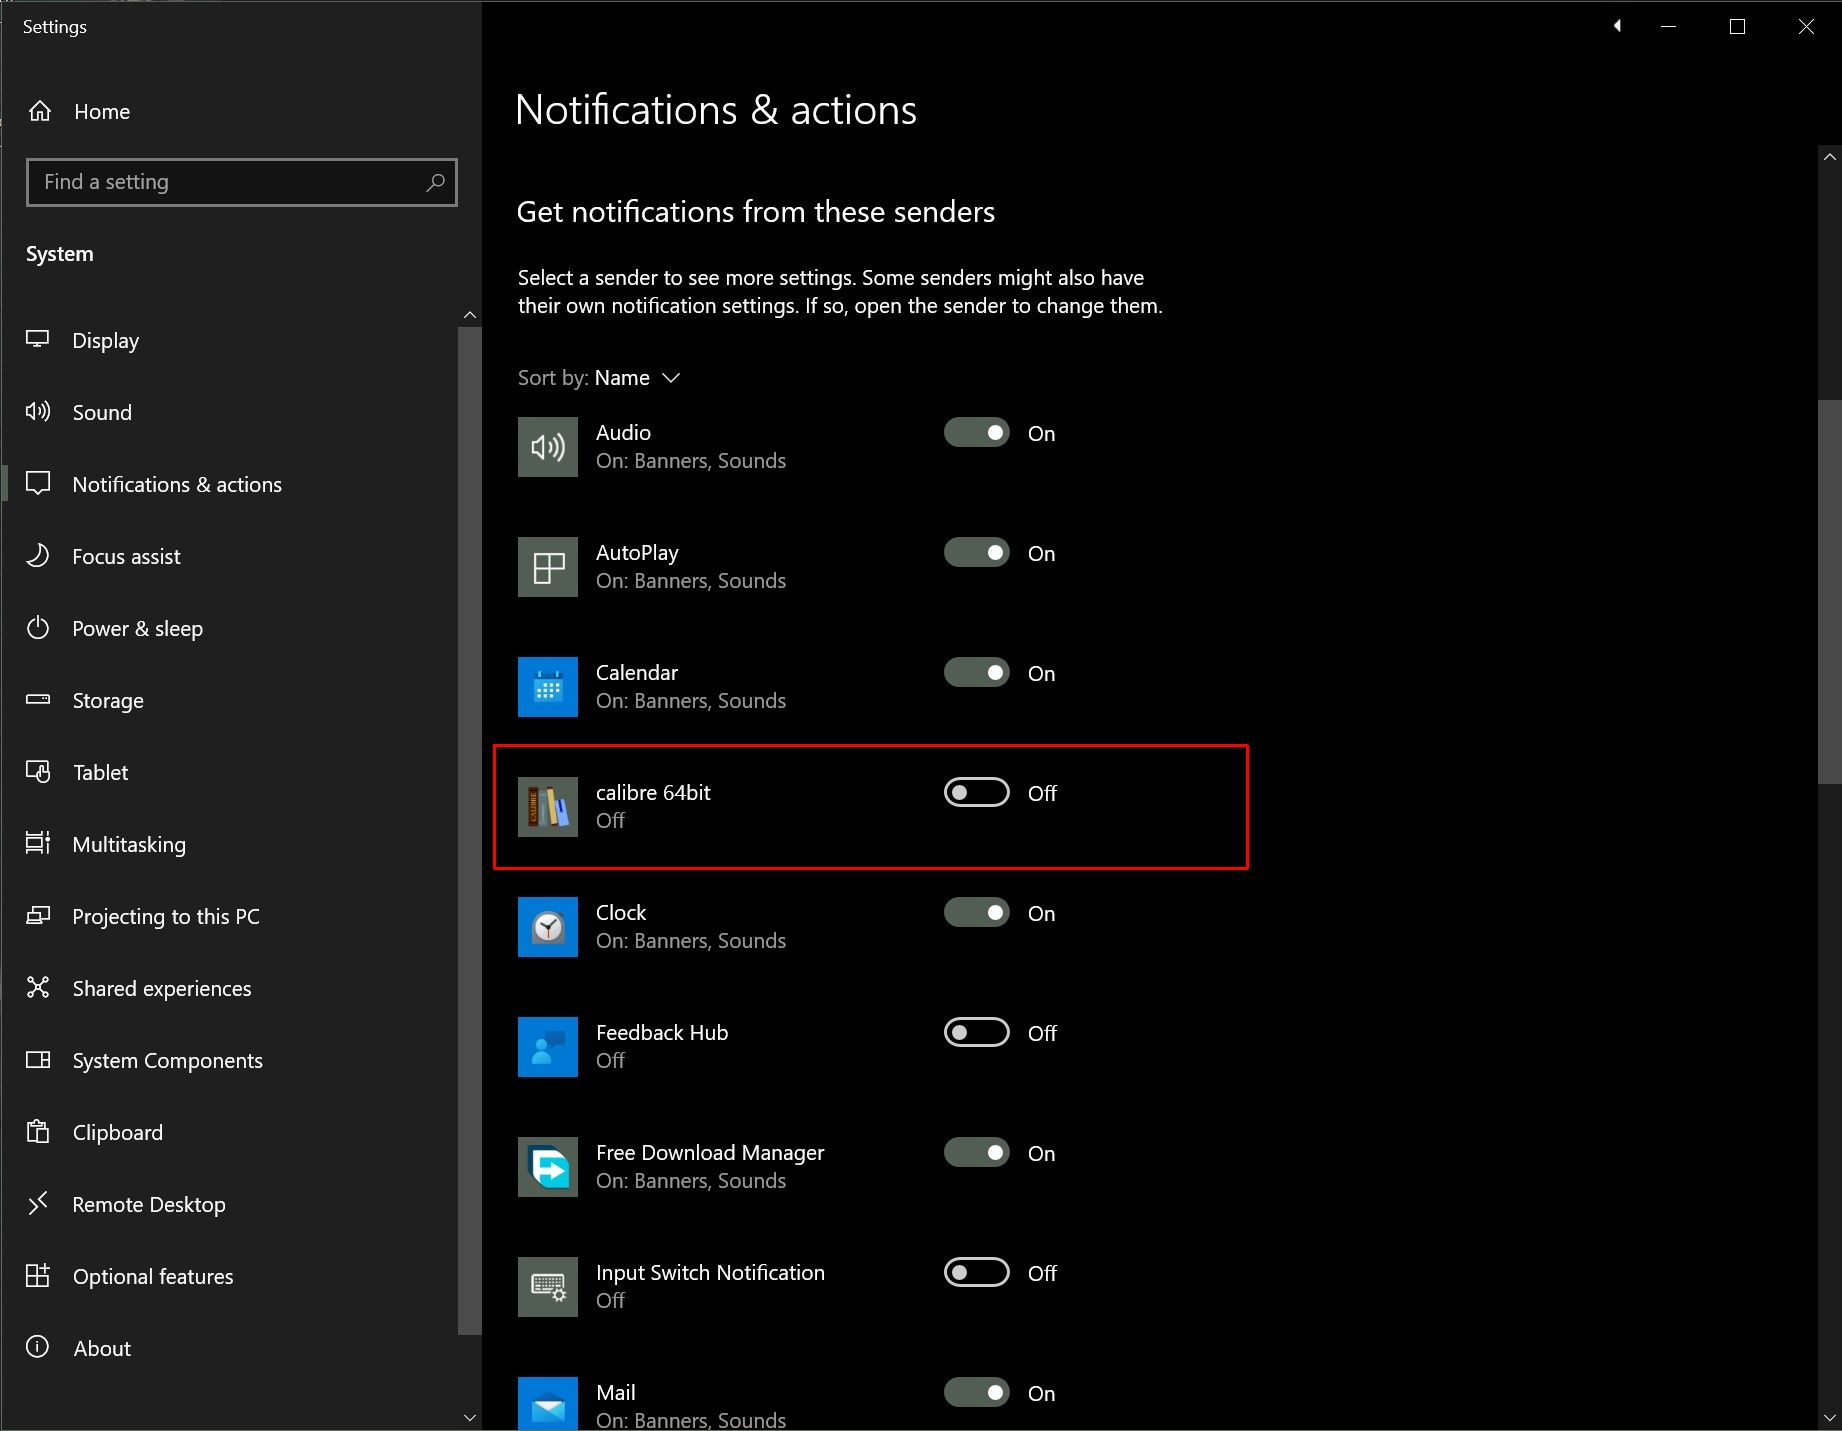Turn on Feedback Hub notifications toggle
The image size is (1842, 1431).
click(x=976, y=1033)
